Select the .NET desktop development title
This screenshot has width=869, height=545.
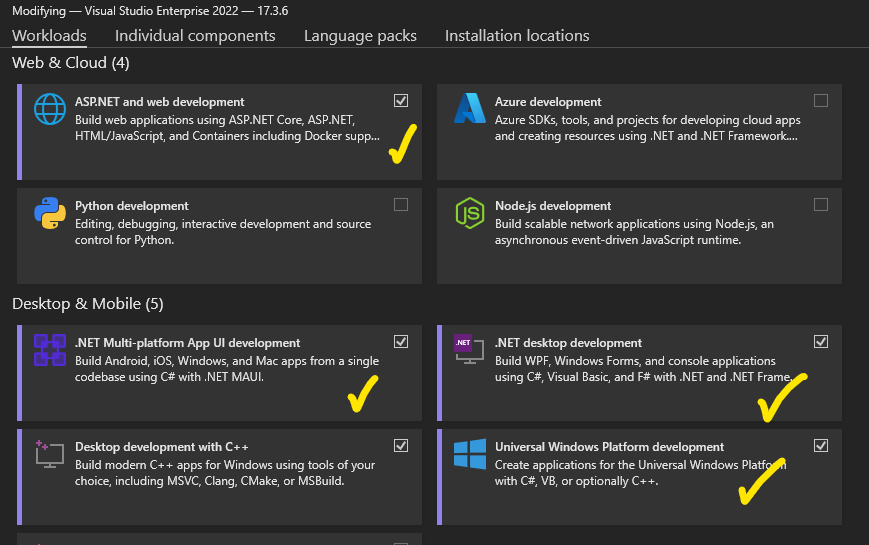pos(569,343)
